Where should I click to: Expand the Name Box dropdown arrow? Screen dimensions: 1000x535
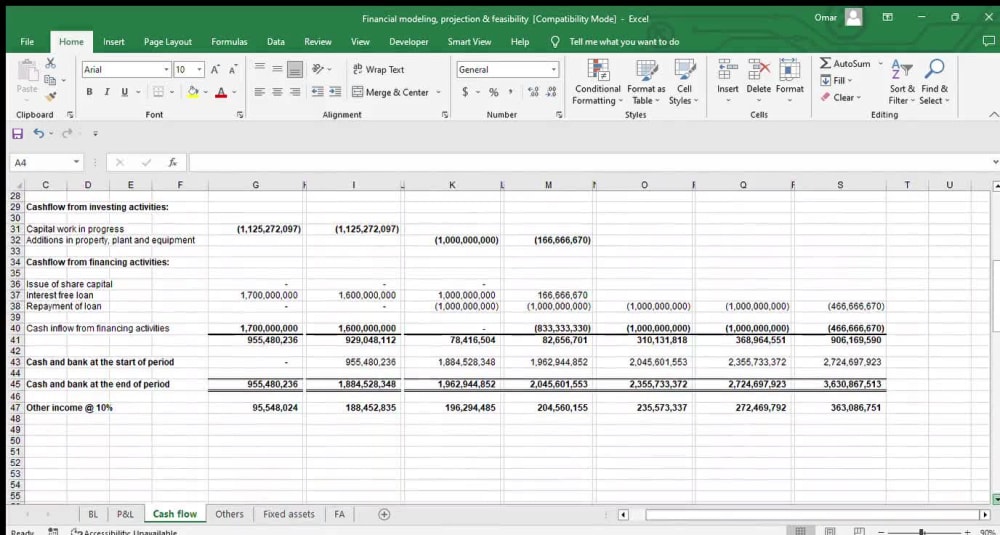click(x=77, y=163)
